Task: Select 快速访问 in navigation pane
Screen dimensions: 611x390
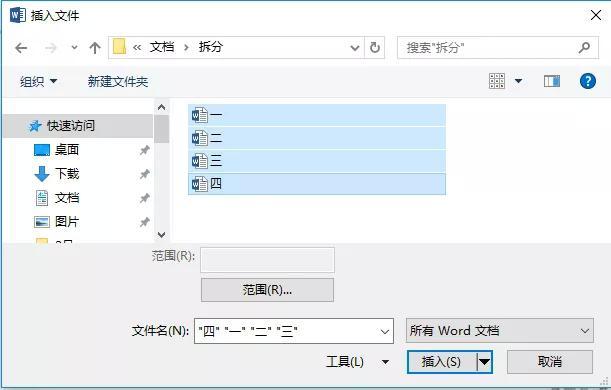Action: pos(78,126)
